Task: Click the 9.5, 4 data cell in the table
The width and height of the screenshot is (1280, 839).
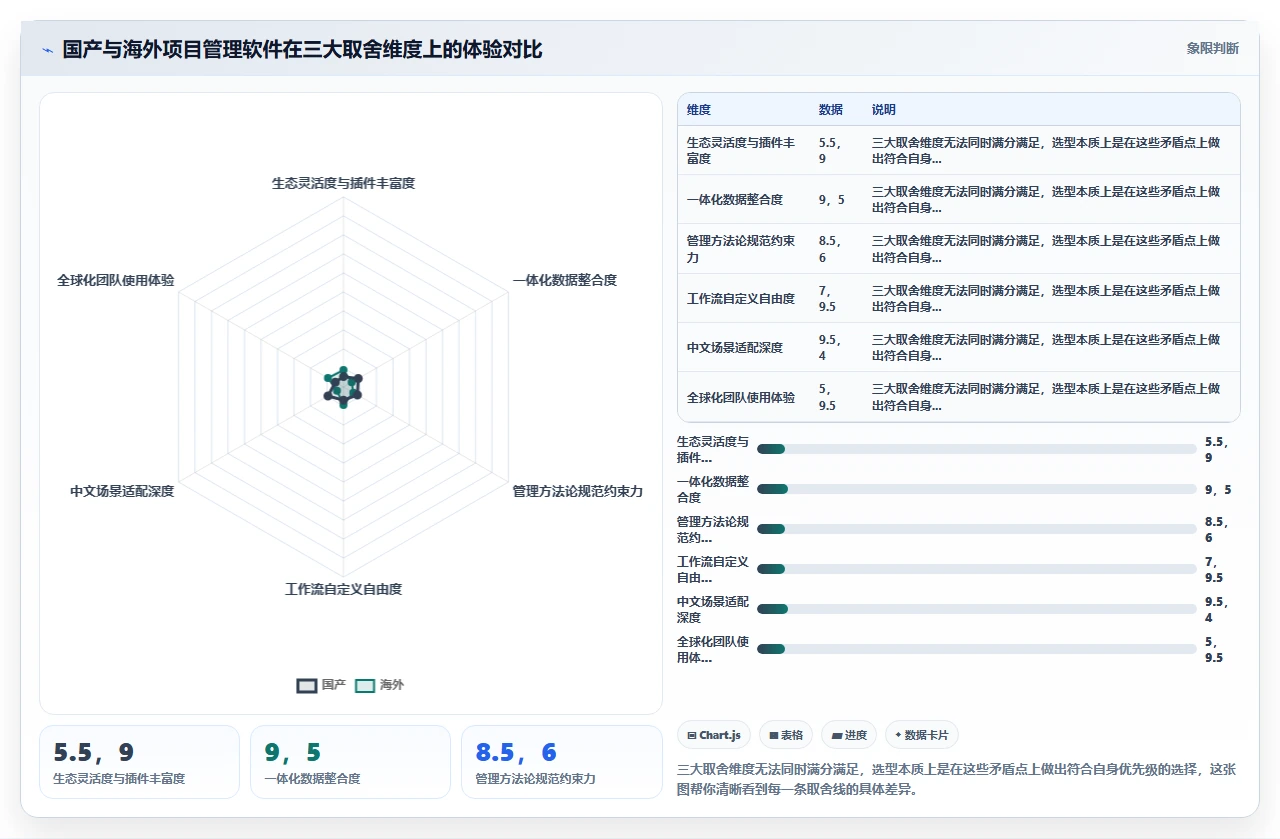Action: pyautogui.click(x=829, y=348)
